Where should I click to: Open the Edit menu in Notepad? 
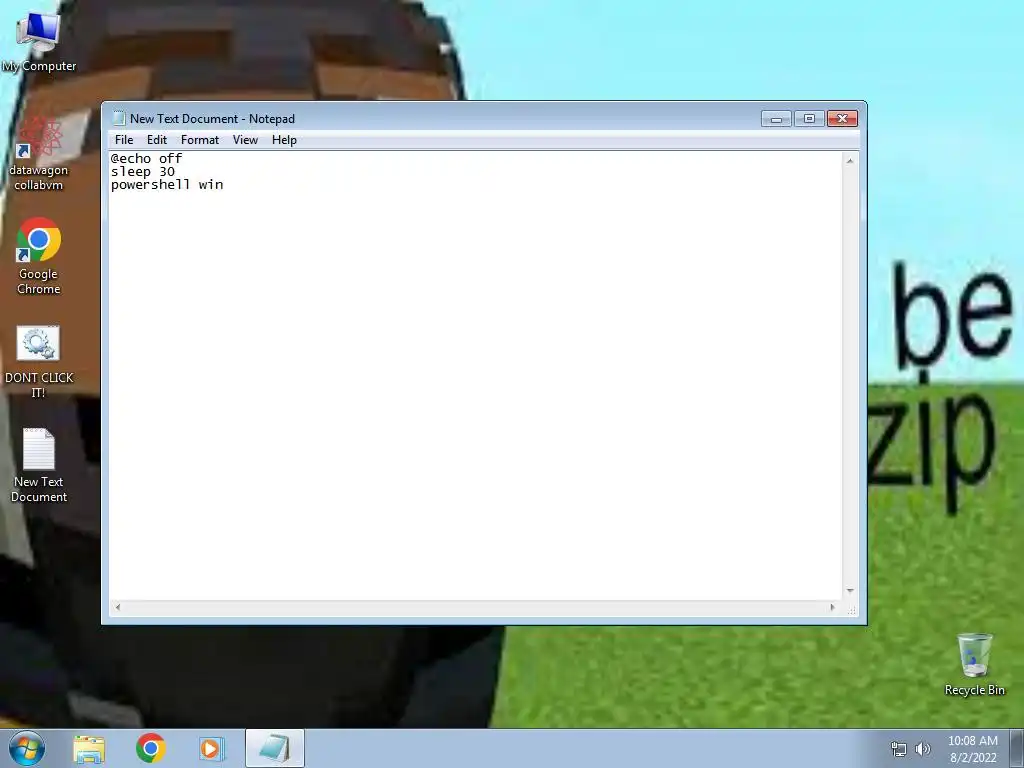(157, 140)
